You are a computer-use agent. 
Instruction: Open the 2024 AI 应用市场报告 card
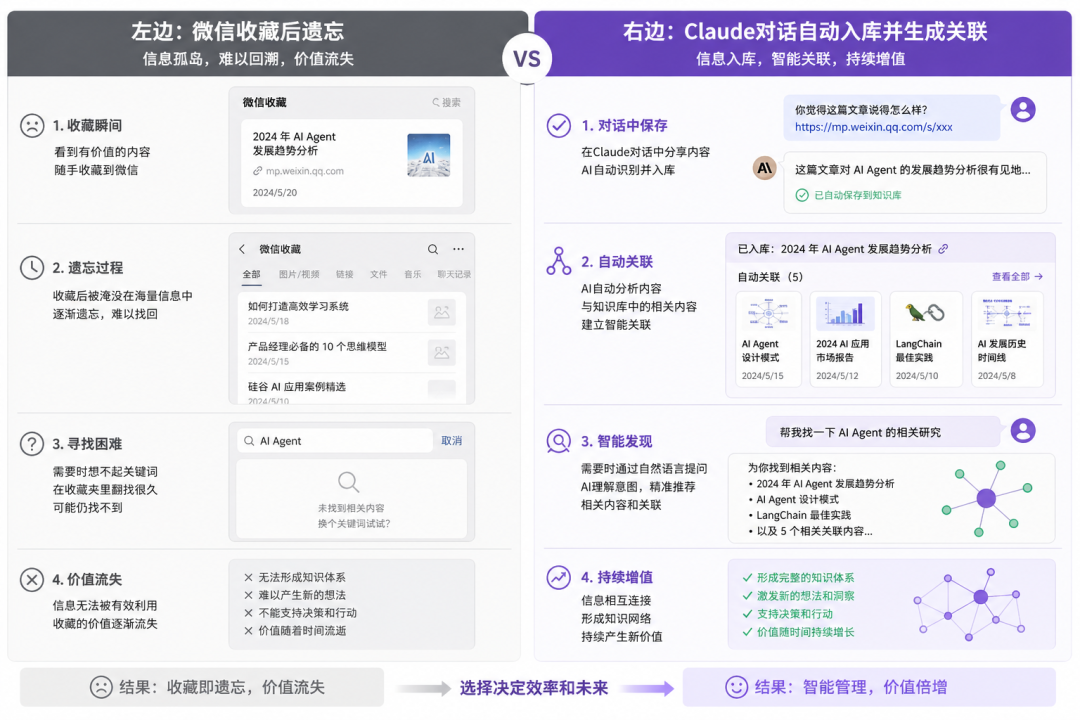845,338
